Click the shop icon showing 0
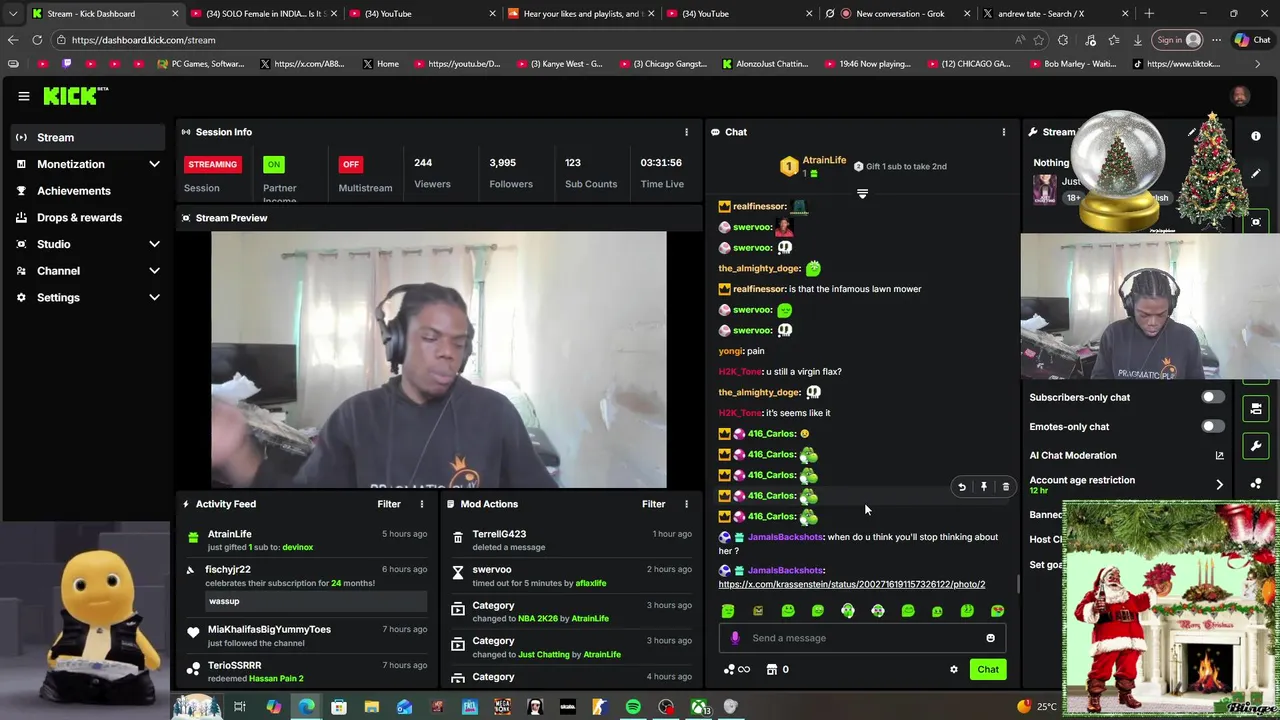The height and width of the screenshot is (720, 1280). [778, 670]
